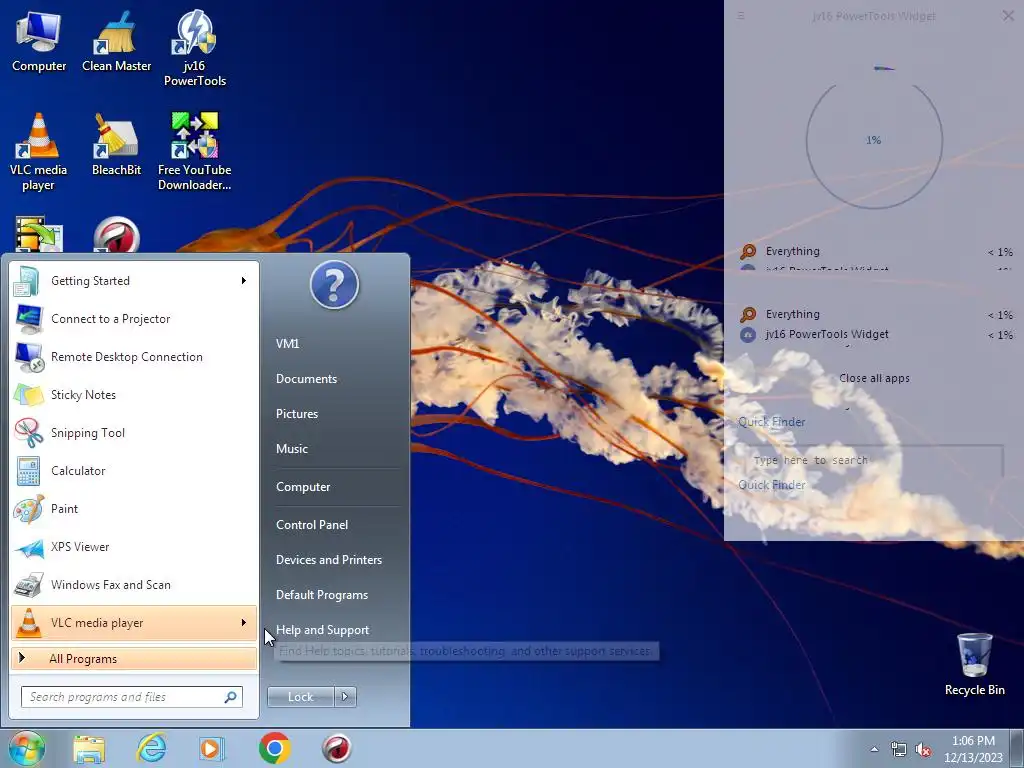
Task: Open Documents from the Start menu
Action: pyautogui.click(x=306, y=379)
